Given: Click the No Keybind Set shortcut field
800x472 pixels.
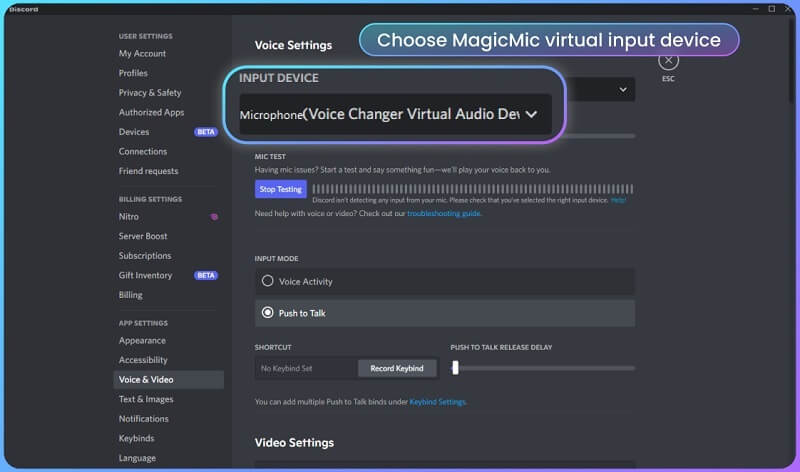Looking at the screenshot, I should click(x=306, y=368).
